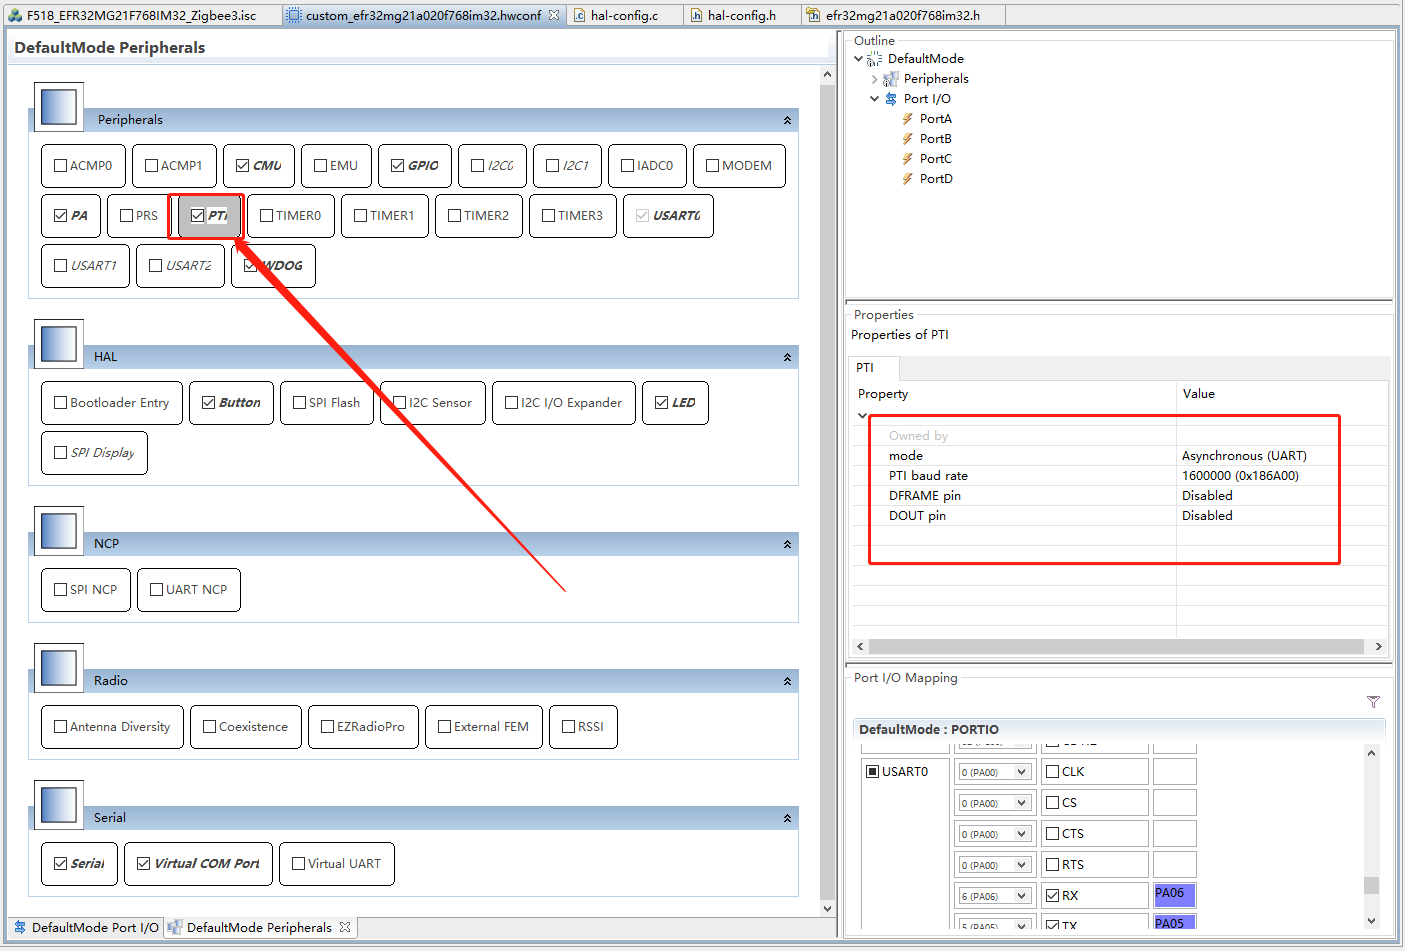
Task: Collapse the NCP section
Action: click(x=787, y=544)
